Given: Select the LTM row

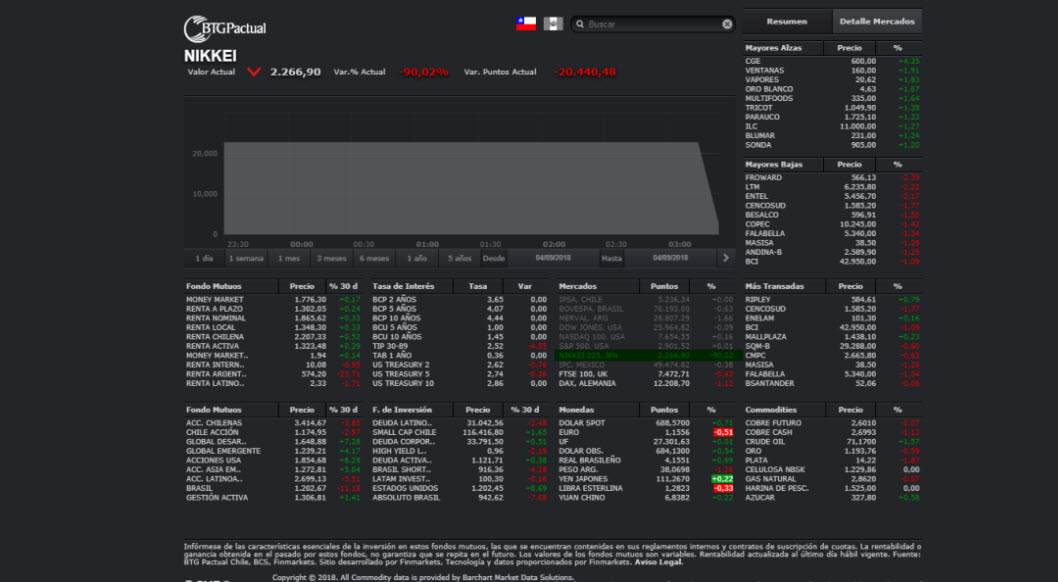Looking at the screenshot, I should (x=833, y=187).
